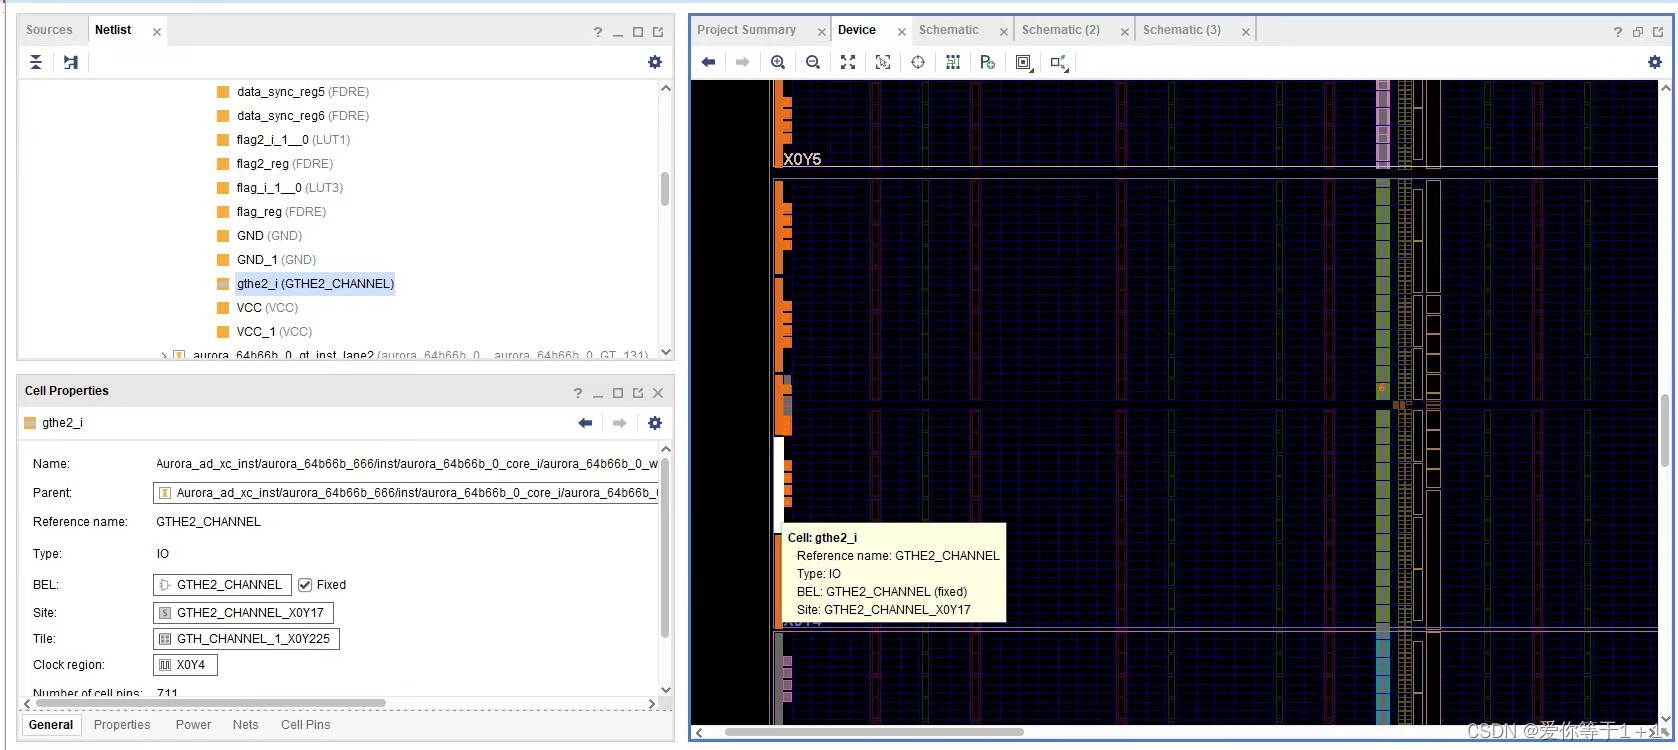This screenshot has height=750, width=1678.
Task: Open show cell connections options
Action: pos(1059,63)
